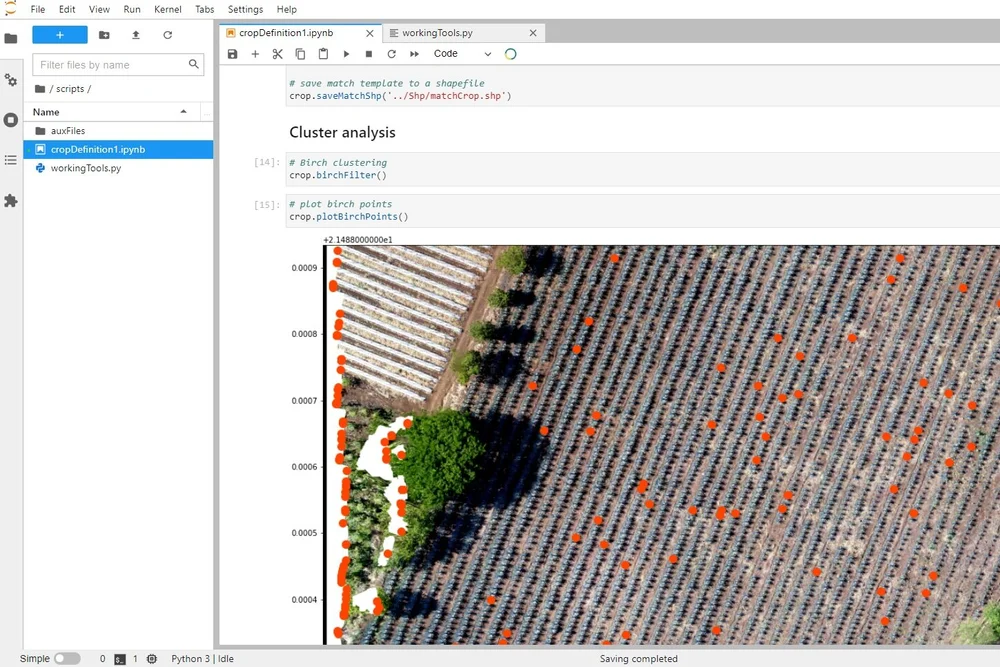Toggle Simple interface mode
Screen dimensions: 1000x667
[68, 658]
